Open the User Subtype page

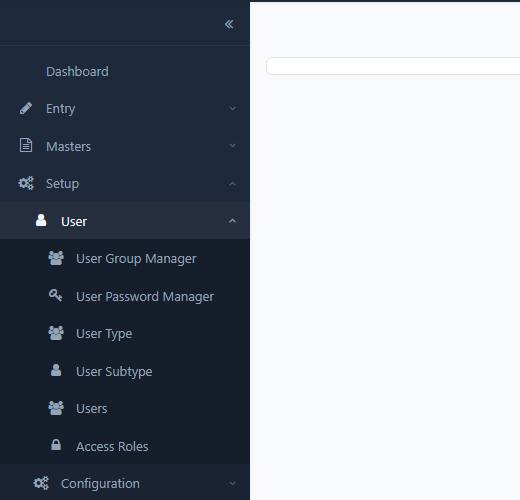click(x=114, y=372)
